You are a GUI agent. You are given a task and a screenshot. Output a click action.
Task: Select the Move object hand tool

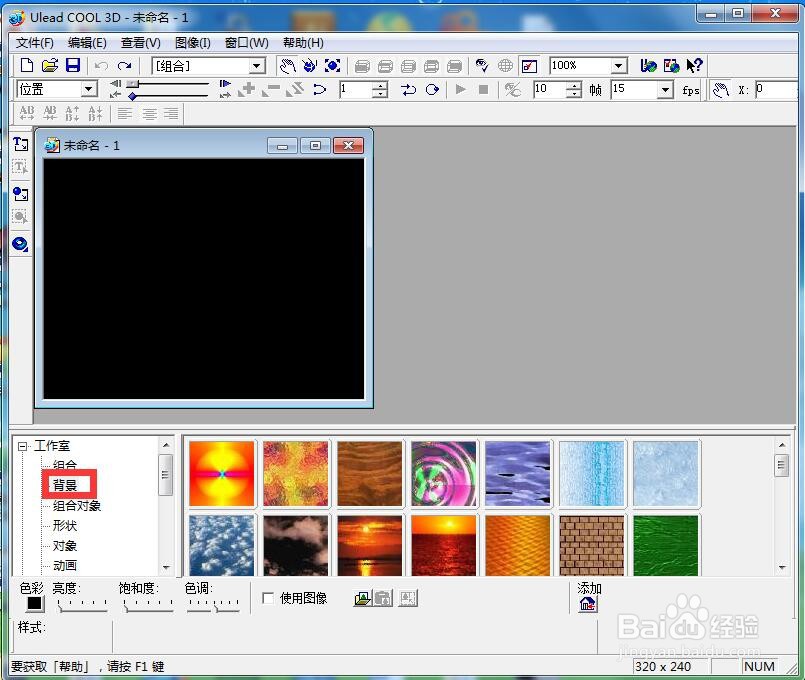(x=288, y=65)
